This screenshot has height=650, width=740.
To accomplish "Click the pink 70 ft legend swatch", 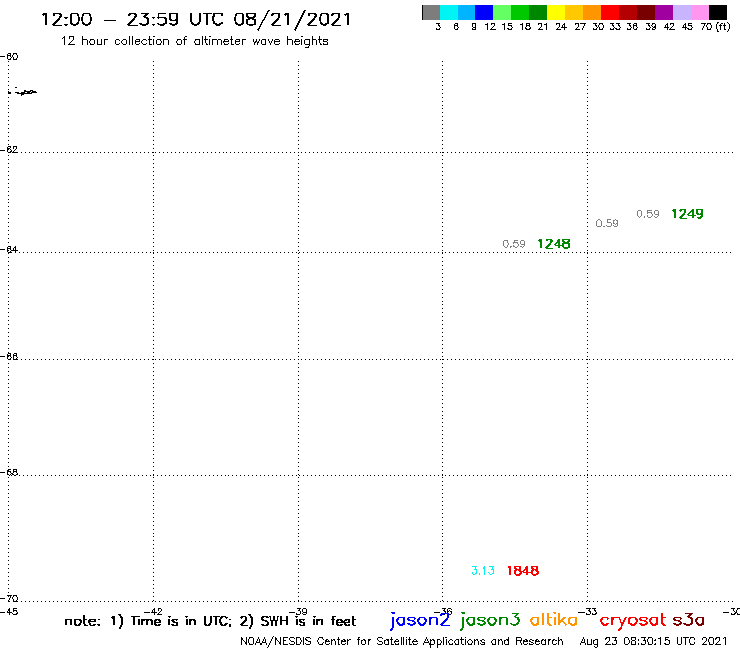I will [x=700, y=12].
